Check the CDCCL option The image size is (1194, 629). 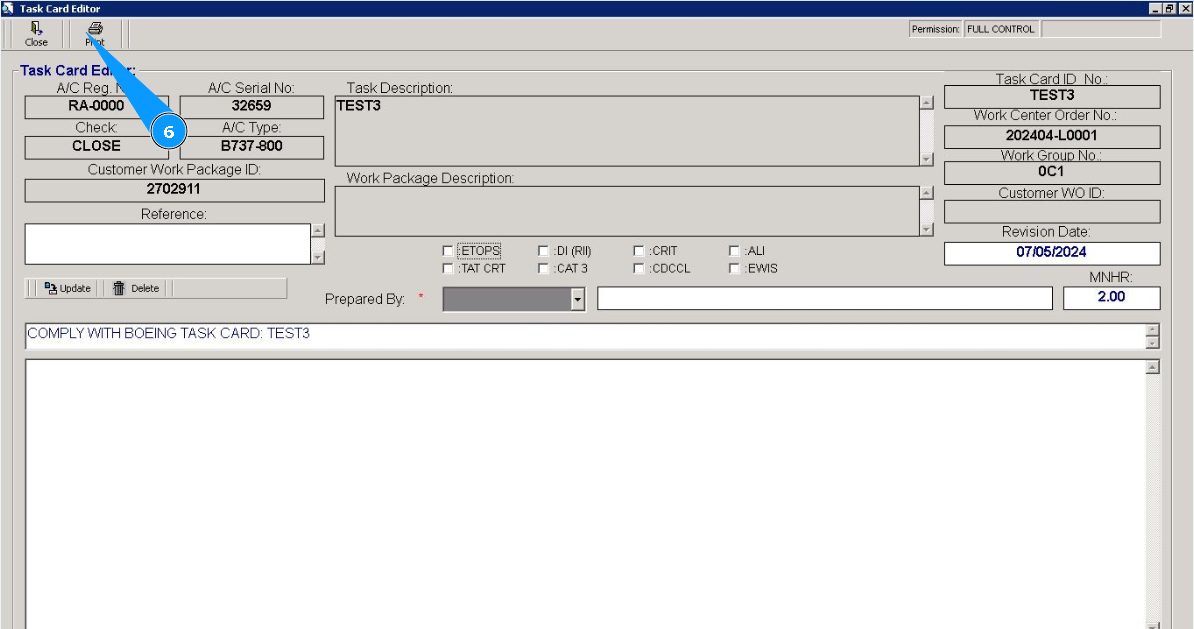(639, 268)
